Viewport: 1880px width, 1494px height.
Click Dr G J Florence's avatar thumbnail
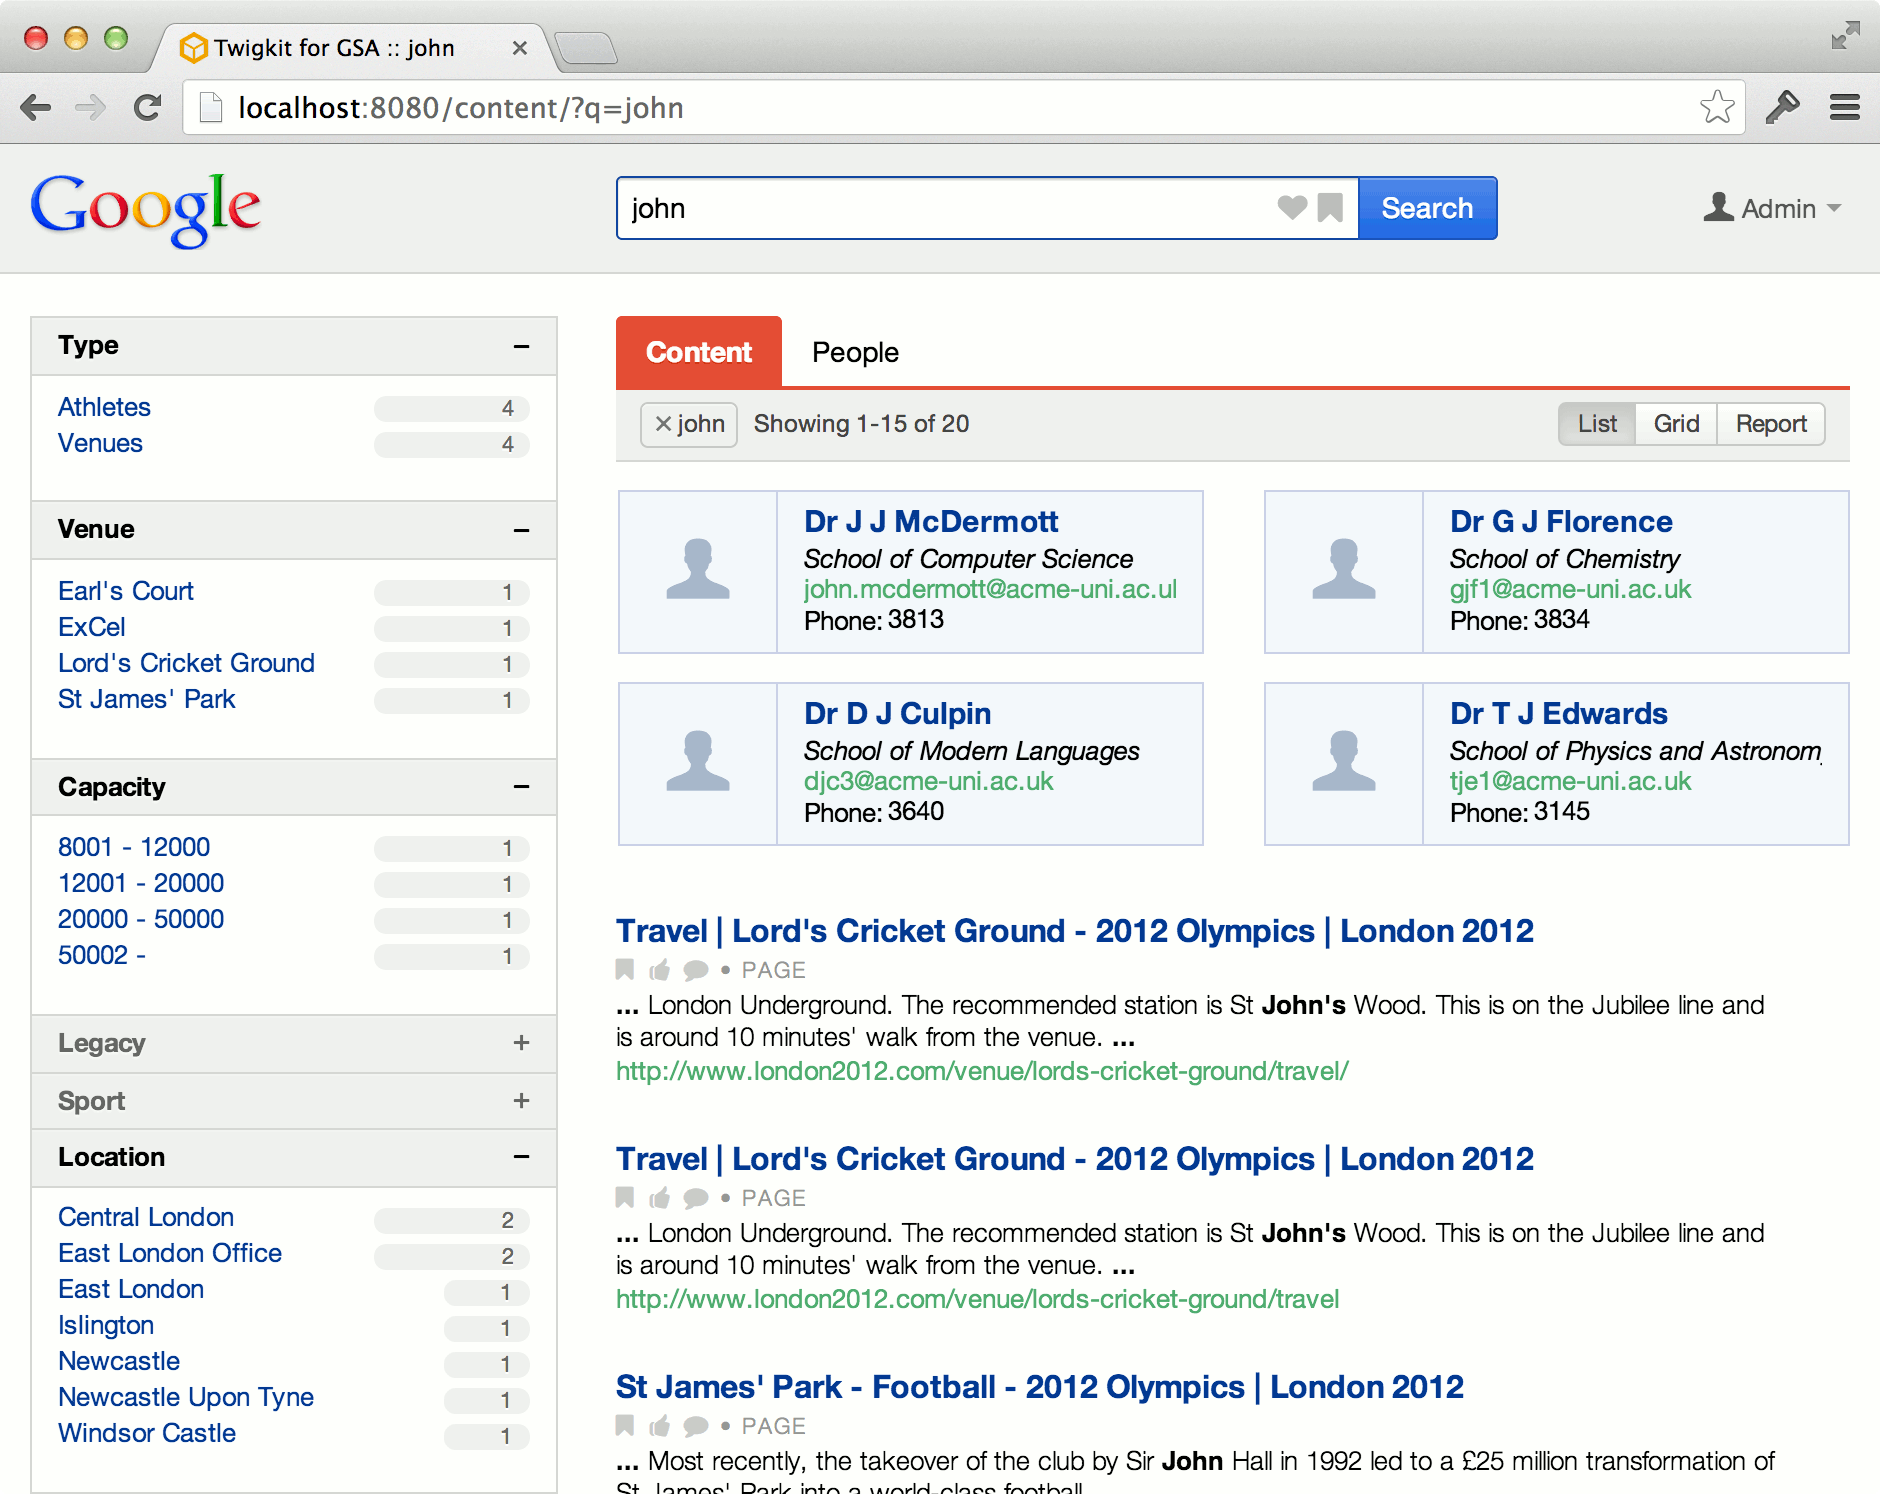pos(1344,571)
